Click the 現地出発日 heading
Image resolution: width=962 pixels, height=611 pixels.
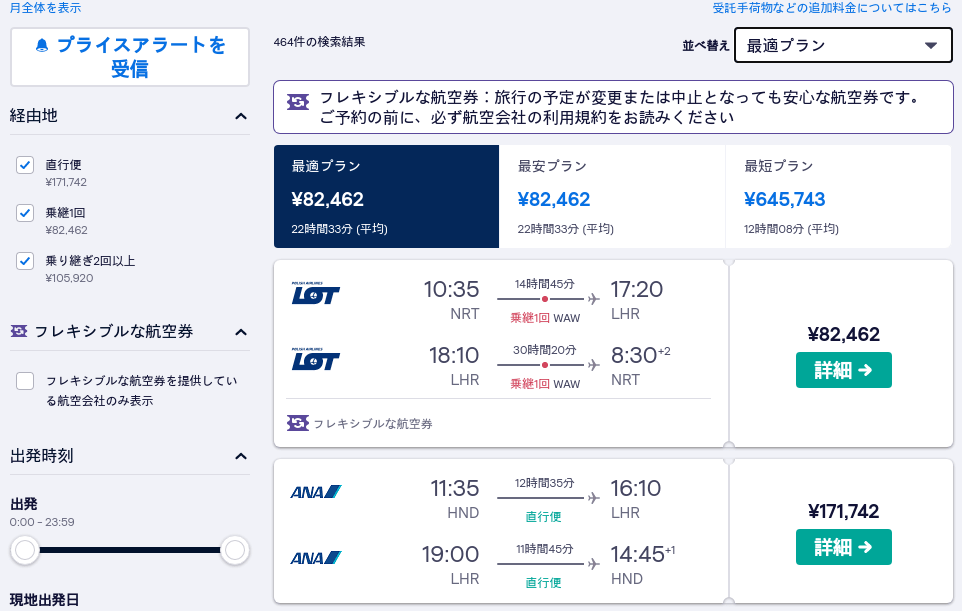[44, 599]
